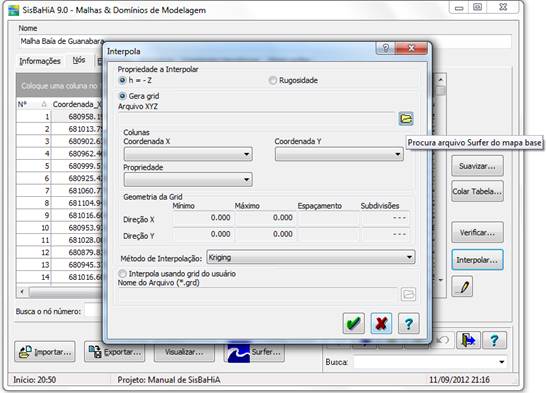Cancel the Interpola dialog with red X

(381, 323)
